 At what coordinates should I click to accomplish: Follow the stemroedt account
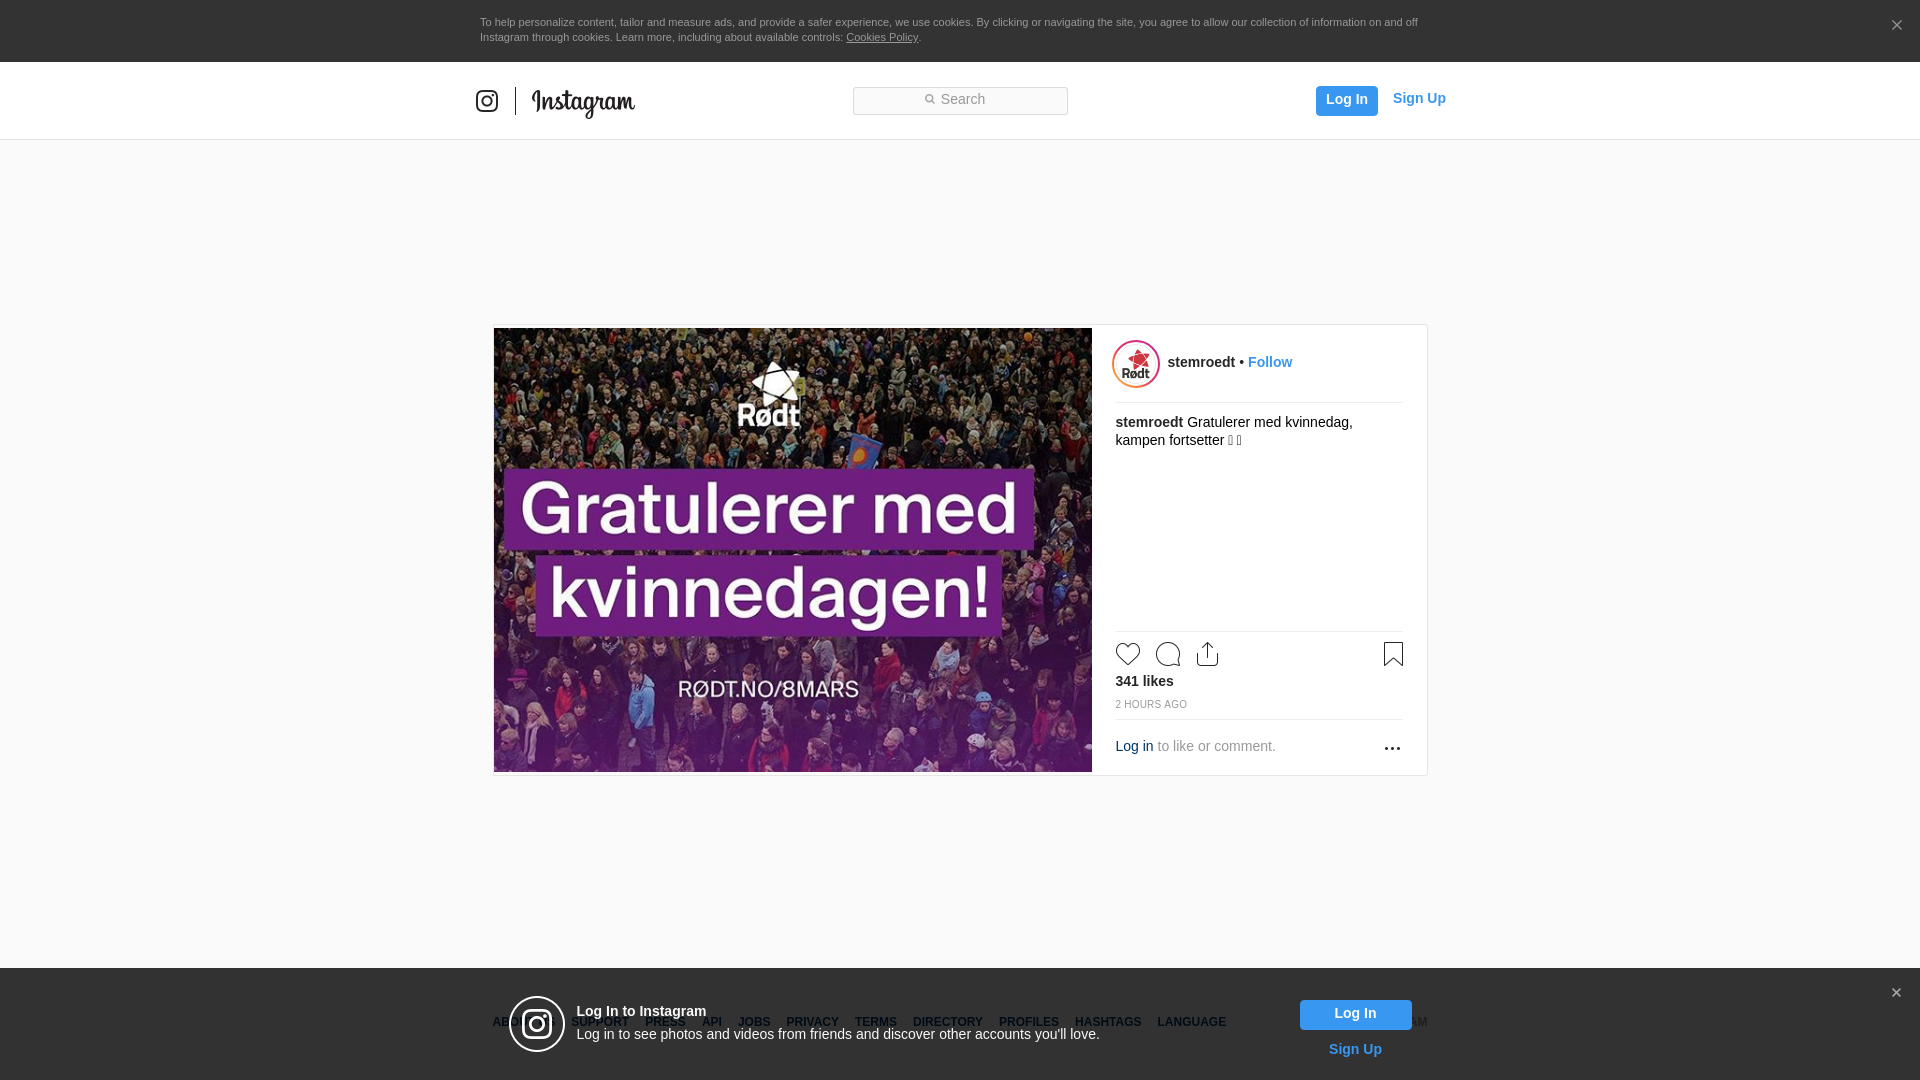coord(1270,362)
